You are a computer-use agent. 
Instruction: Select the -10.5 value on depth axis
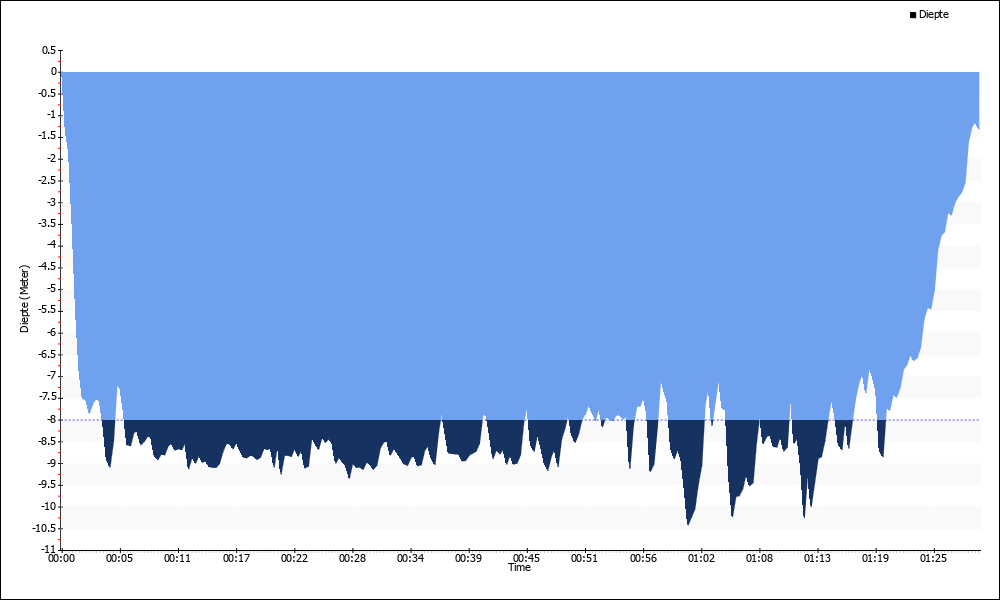tap(44, 528)
